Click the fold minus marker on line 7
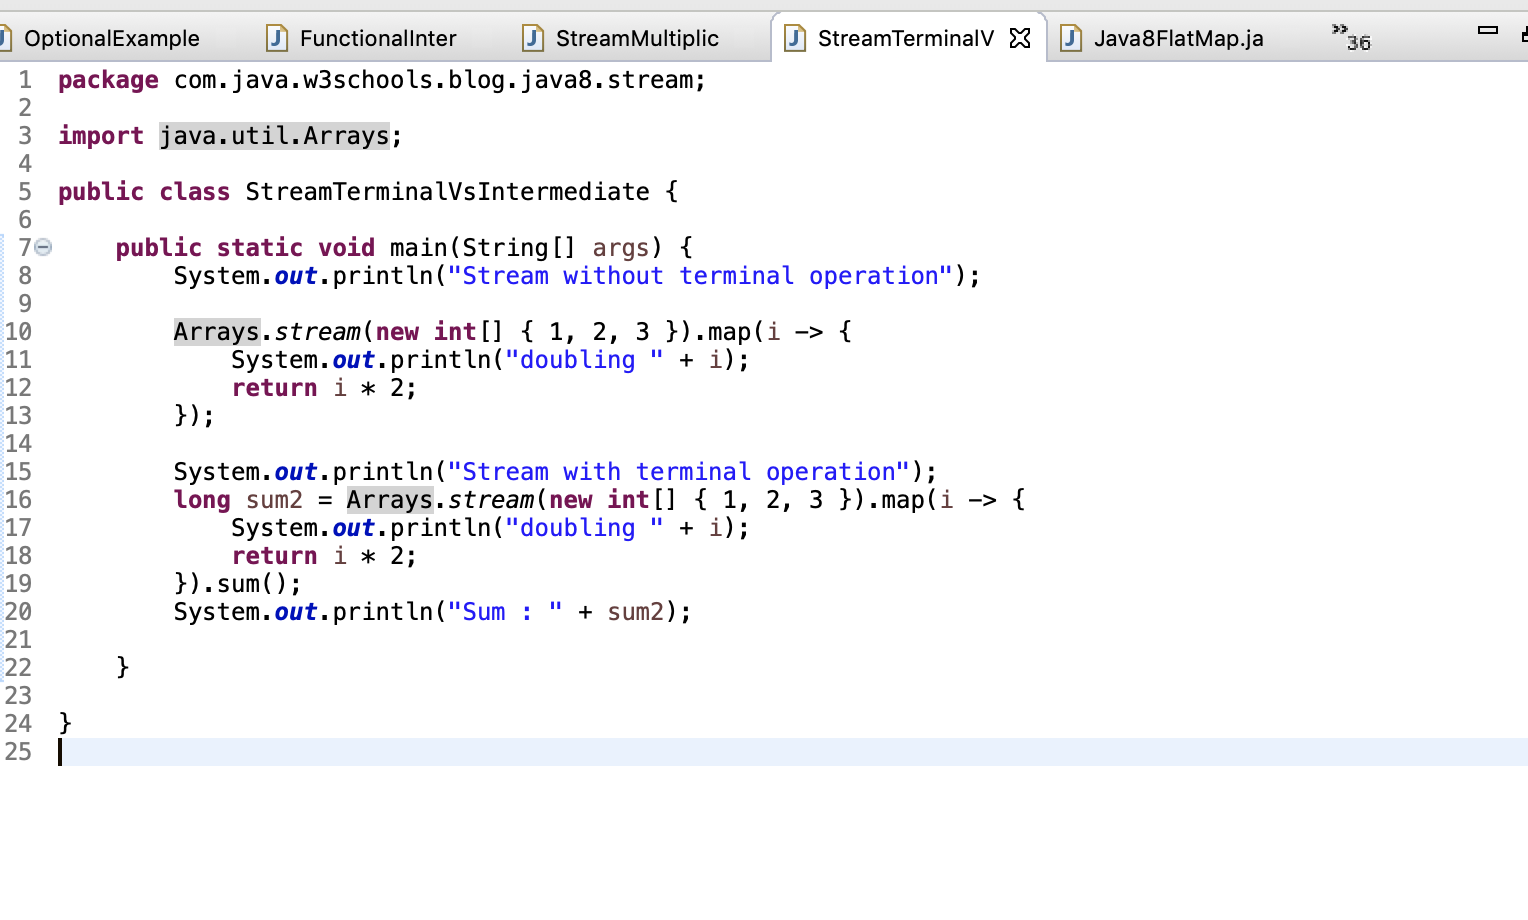 click(x=41, y=247)
